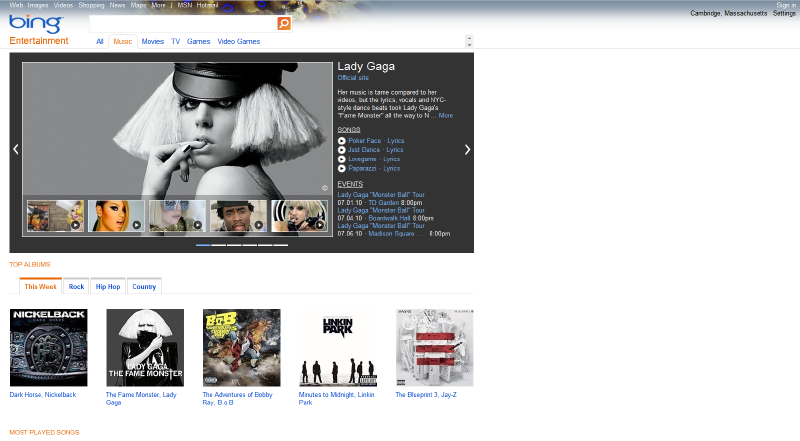
Task: Play the Just Dance song
Action: [342, 150]
